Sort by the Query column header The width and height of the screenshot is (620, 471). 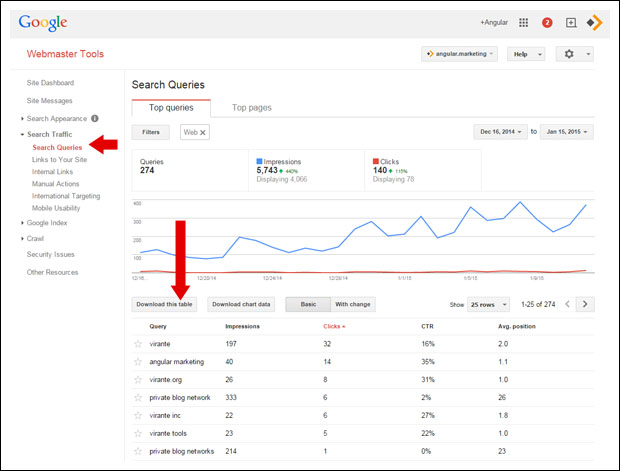158,326
